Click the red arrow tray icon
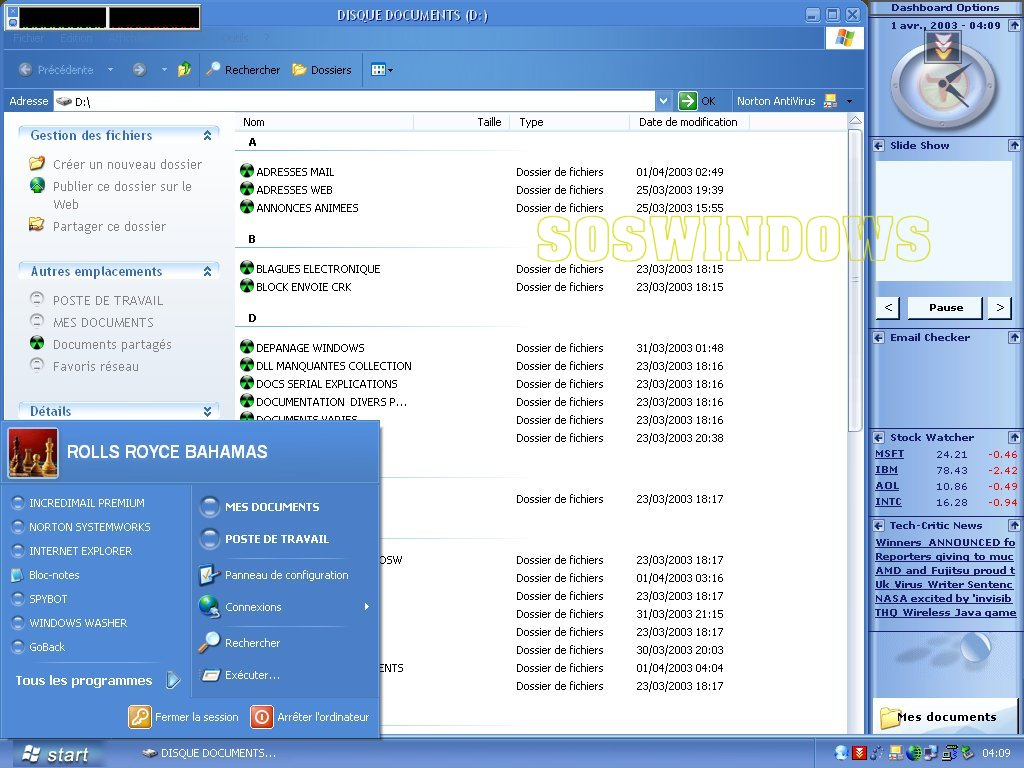 859,753
